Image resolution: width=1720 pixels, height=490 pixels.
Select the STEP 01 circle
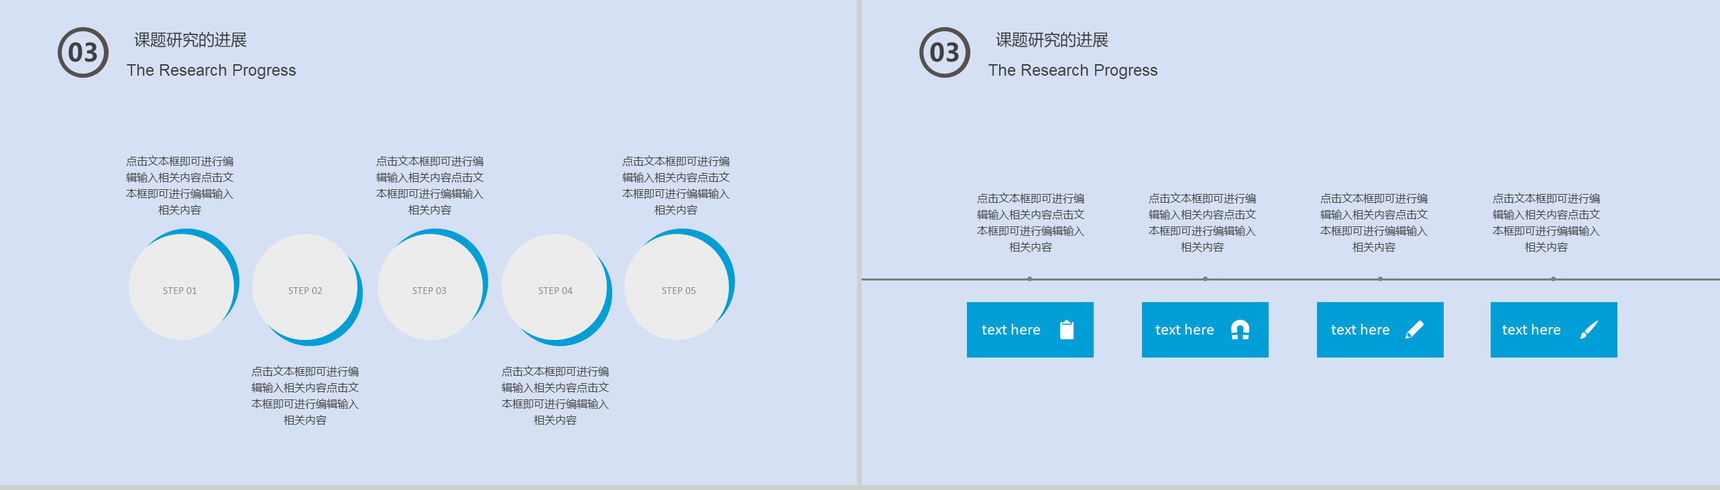coord(181,288)
